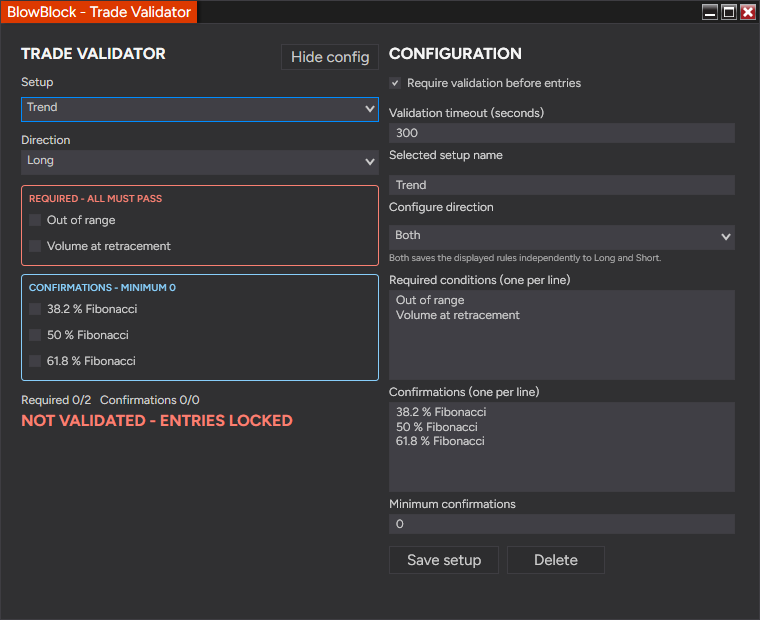Click the Minimum confirmations field
The height and width of the screenshot is (620, 760).
(562, 524)
